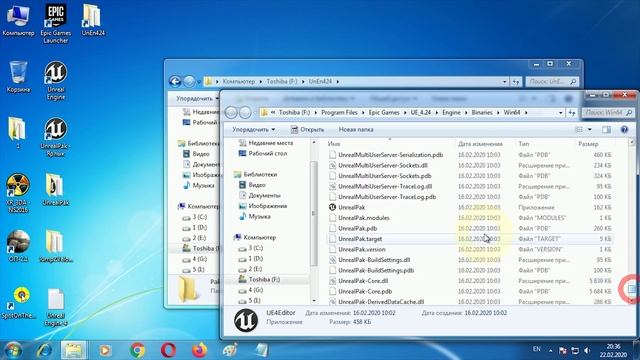640x360 pixels.
Task: Click Binaries in the address path
Action: pos(482,112)
